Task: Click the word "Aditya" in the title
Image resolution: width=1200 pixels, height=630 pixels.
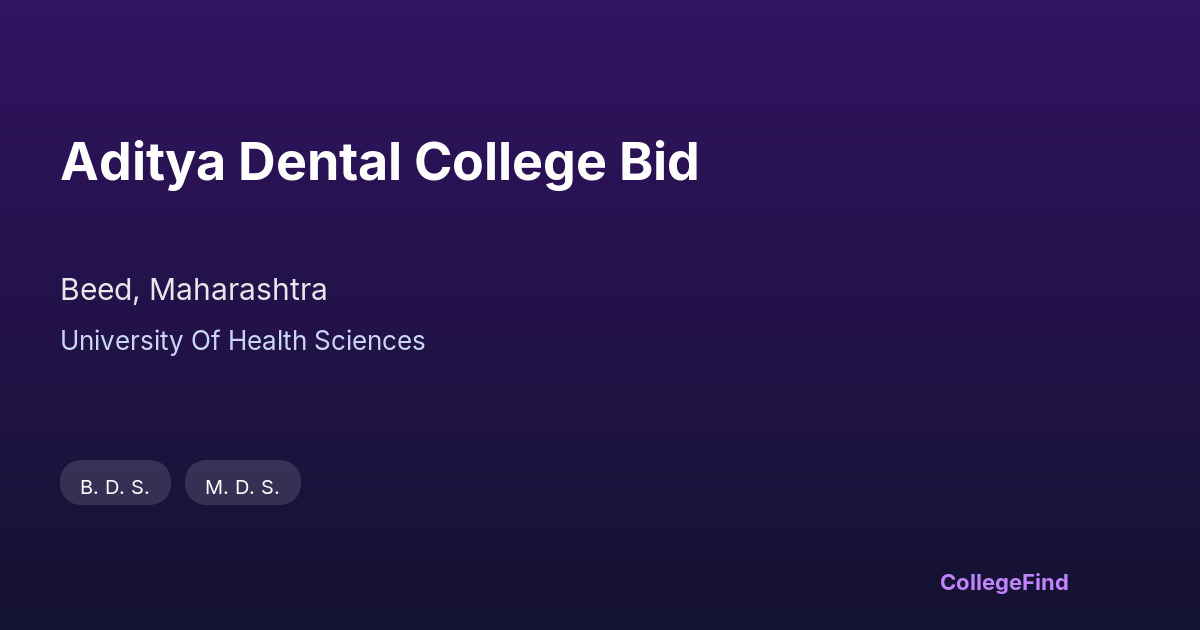Action: click(142, 162)
